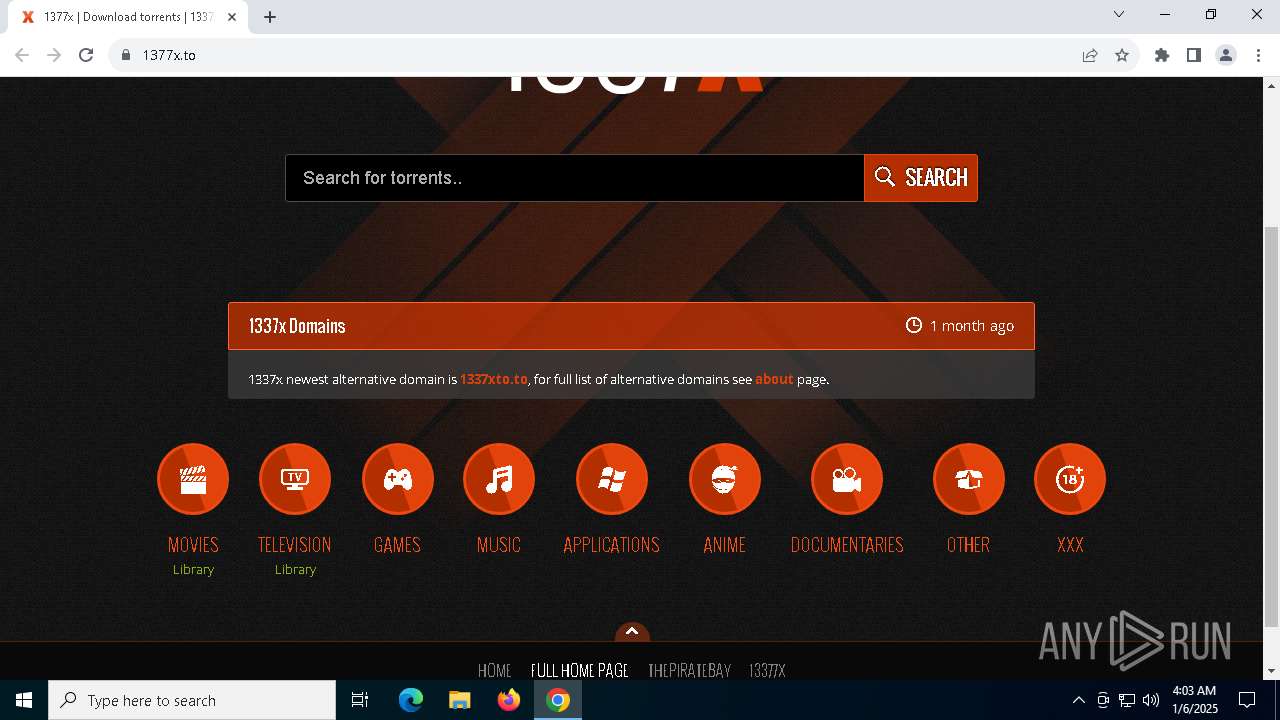The width and height of the screenshot is (1280, 720).
Task: Open the XXX 18+ icon
Action: [1070, 479]
